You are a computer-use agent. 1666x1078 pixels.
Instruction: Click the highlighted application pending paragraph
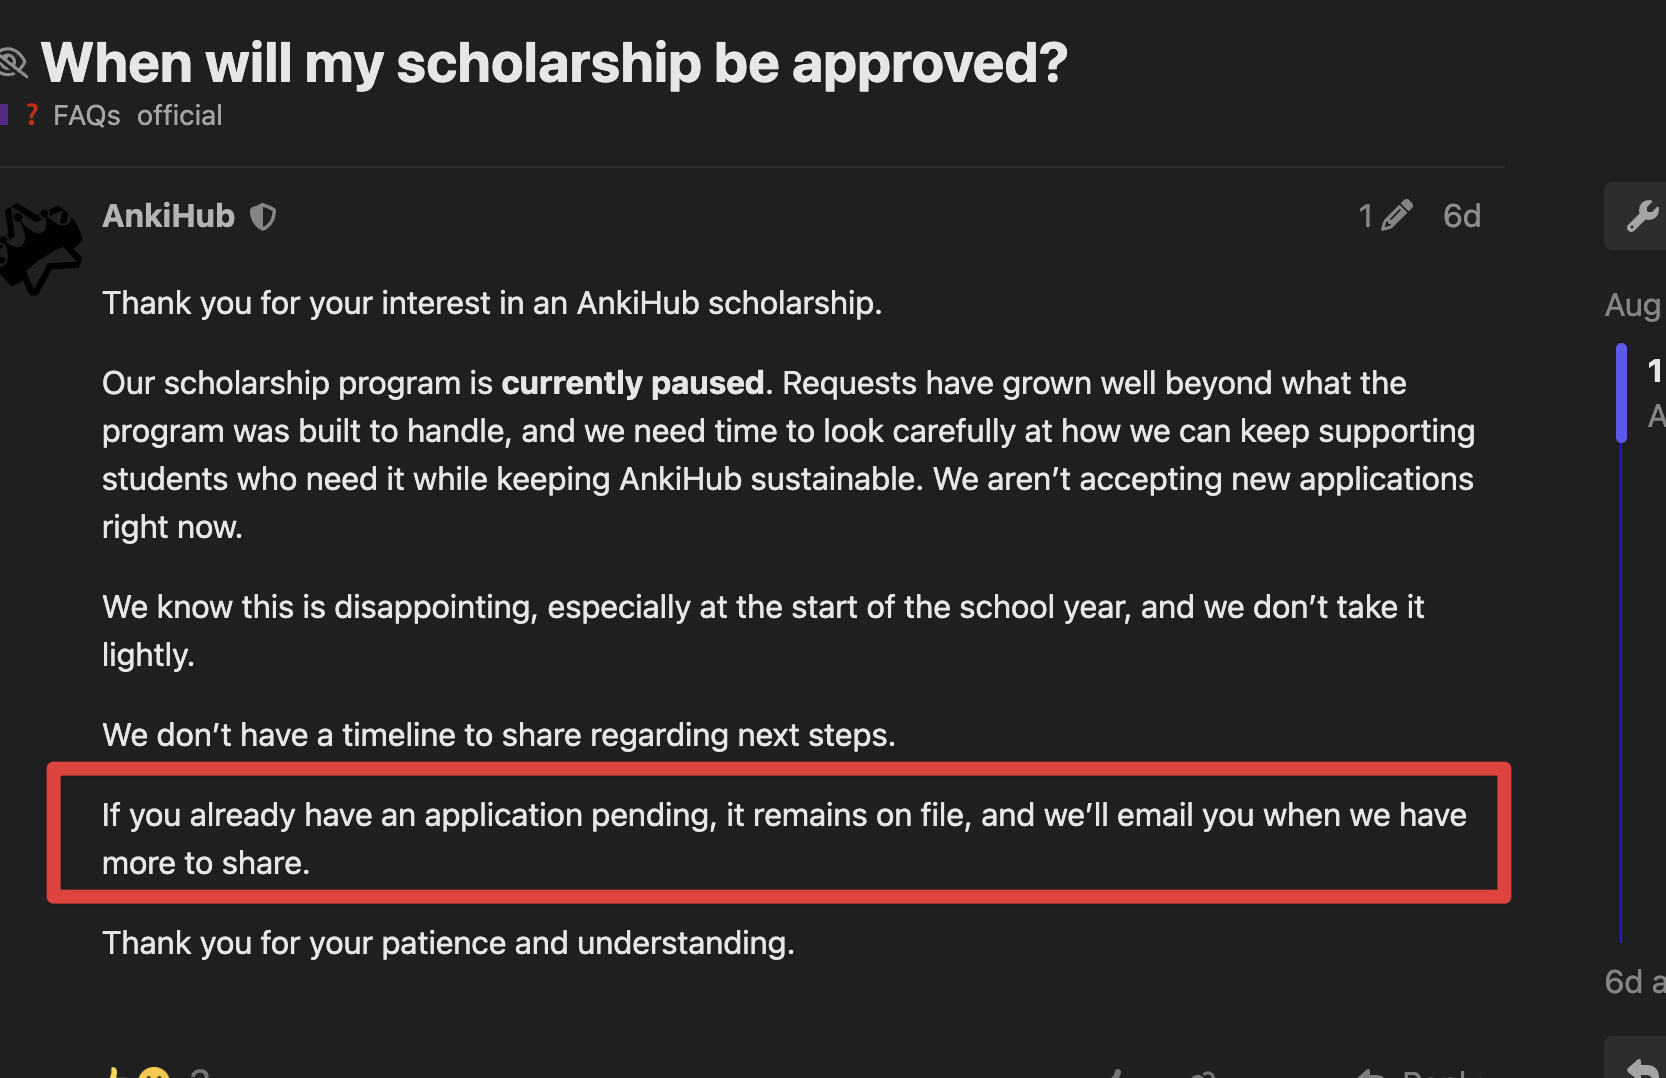pos(784,839)
